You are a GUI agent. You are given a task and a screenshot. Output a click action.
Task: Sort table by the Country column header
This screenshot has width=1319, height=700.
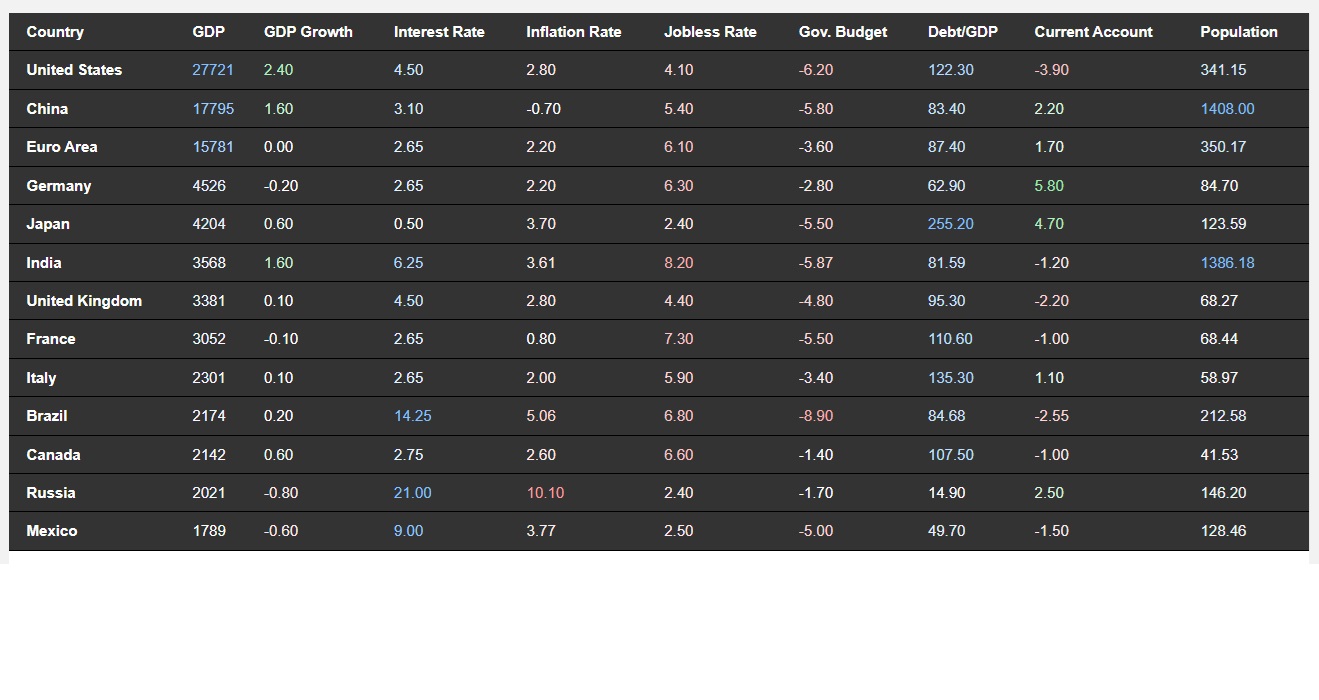tap(55, 32)
